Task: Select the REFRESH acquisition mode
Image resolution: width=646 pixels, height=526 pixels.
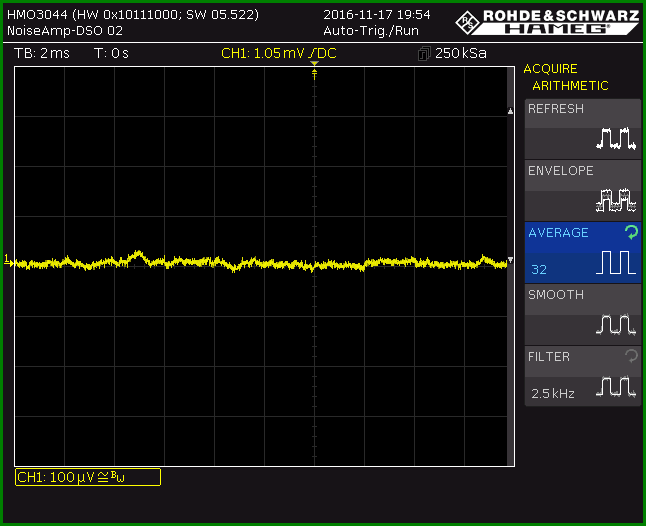Action: (583, 129)
